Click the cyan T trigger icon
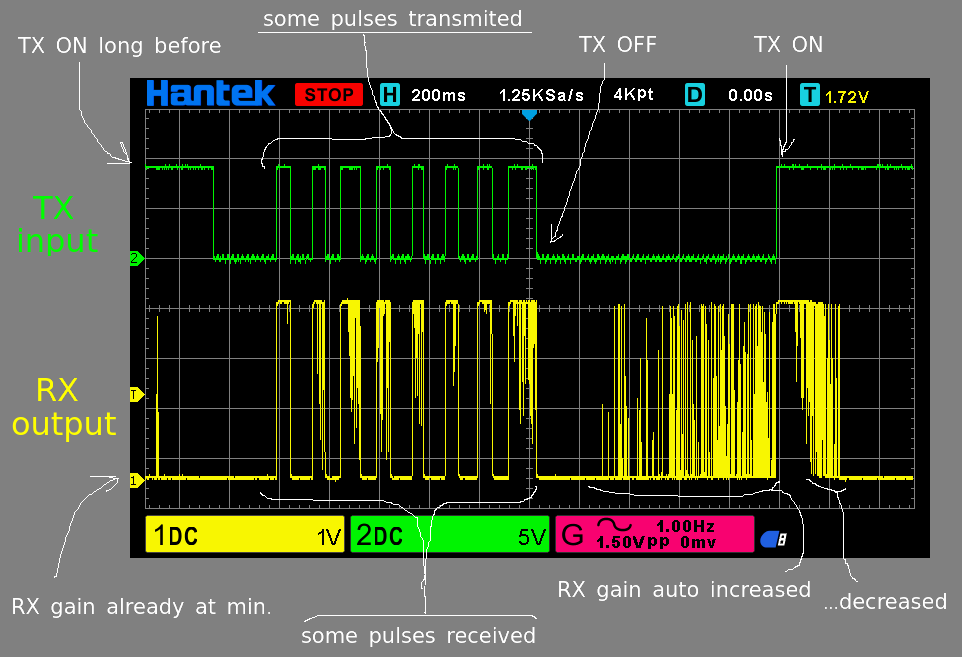 [810, 95]
